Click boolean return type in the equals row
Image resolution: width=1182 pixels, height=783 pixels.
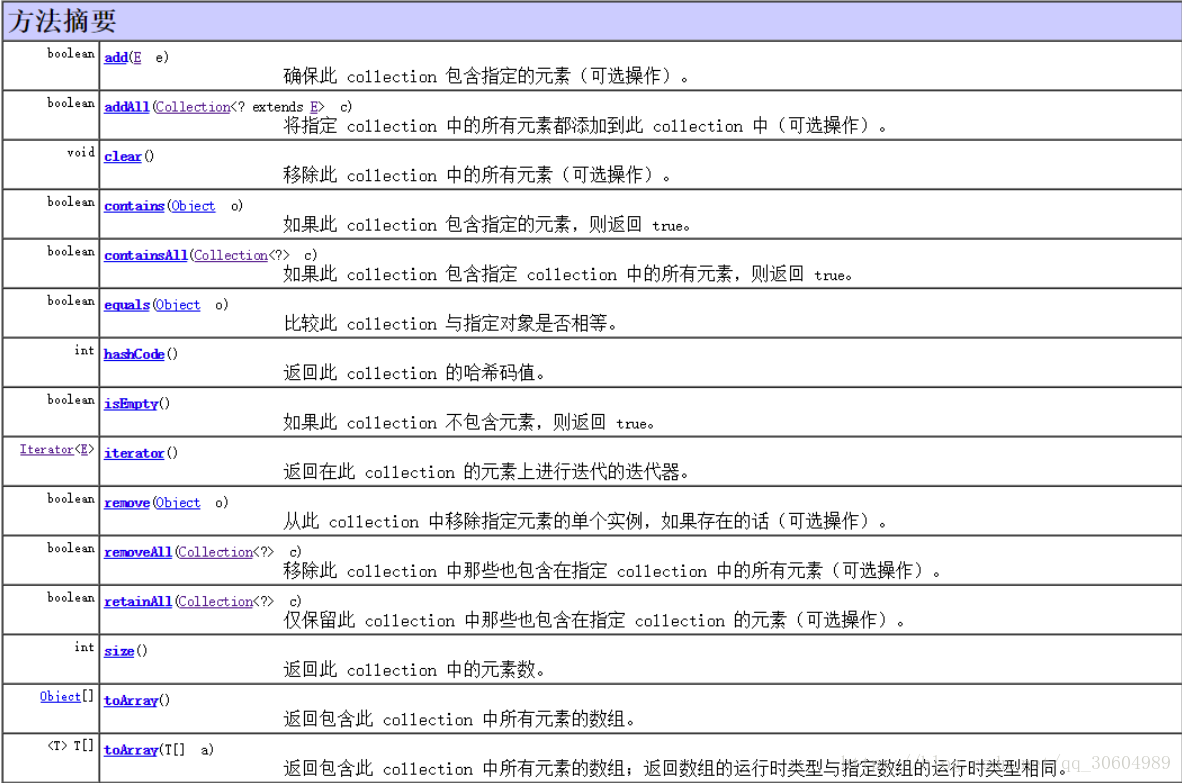[71, 301]
